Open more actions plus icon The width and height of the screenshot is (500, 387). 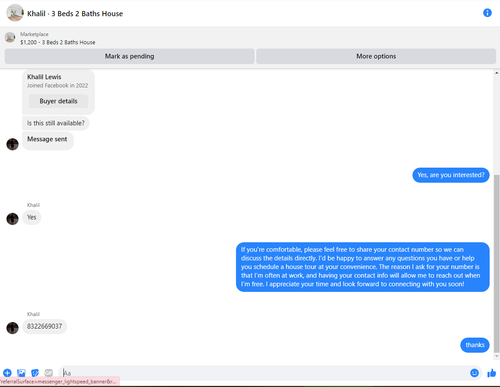point(7,373)
